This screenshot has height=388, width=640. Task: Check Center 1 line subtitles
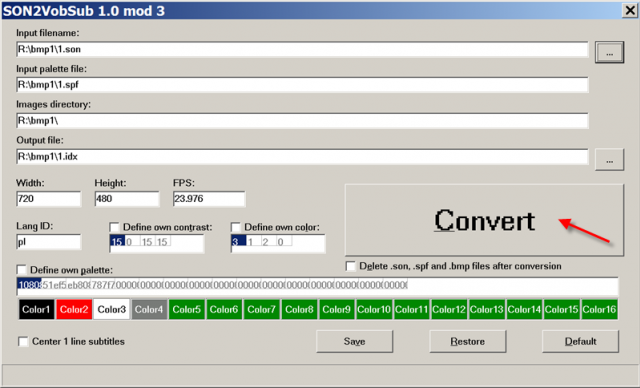pos(23,341)
